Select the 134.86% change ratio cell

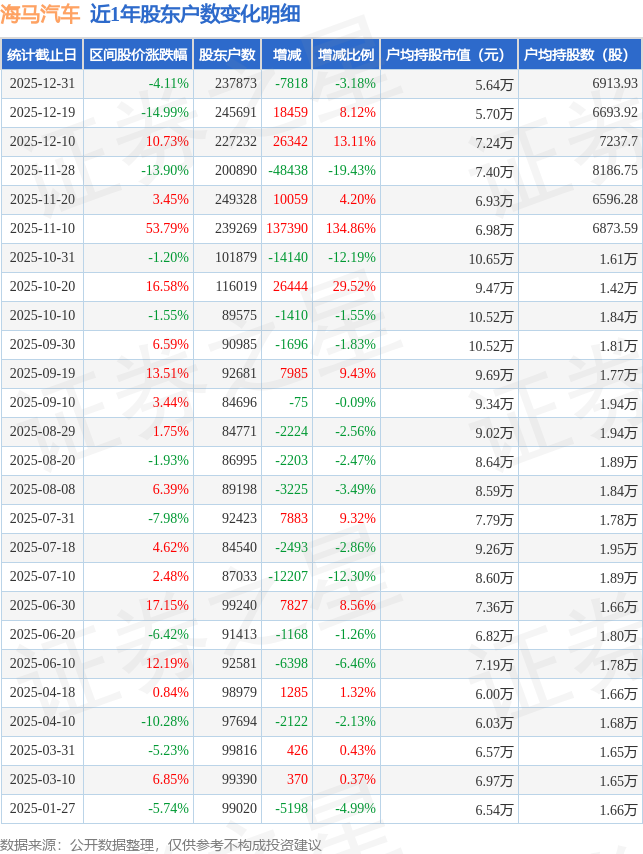[x=350, y=229]
